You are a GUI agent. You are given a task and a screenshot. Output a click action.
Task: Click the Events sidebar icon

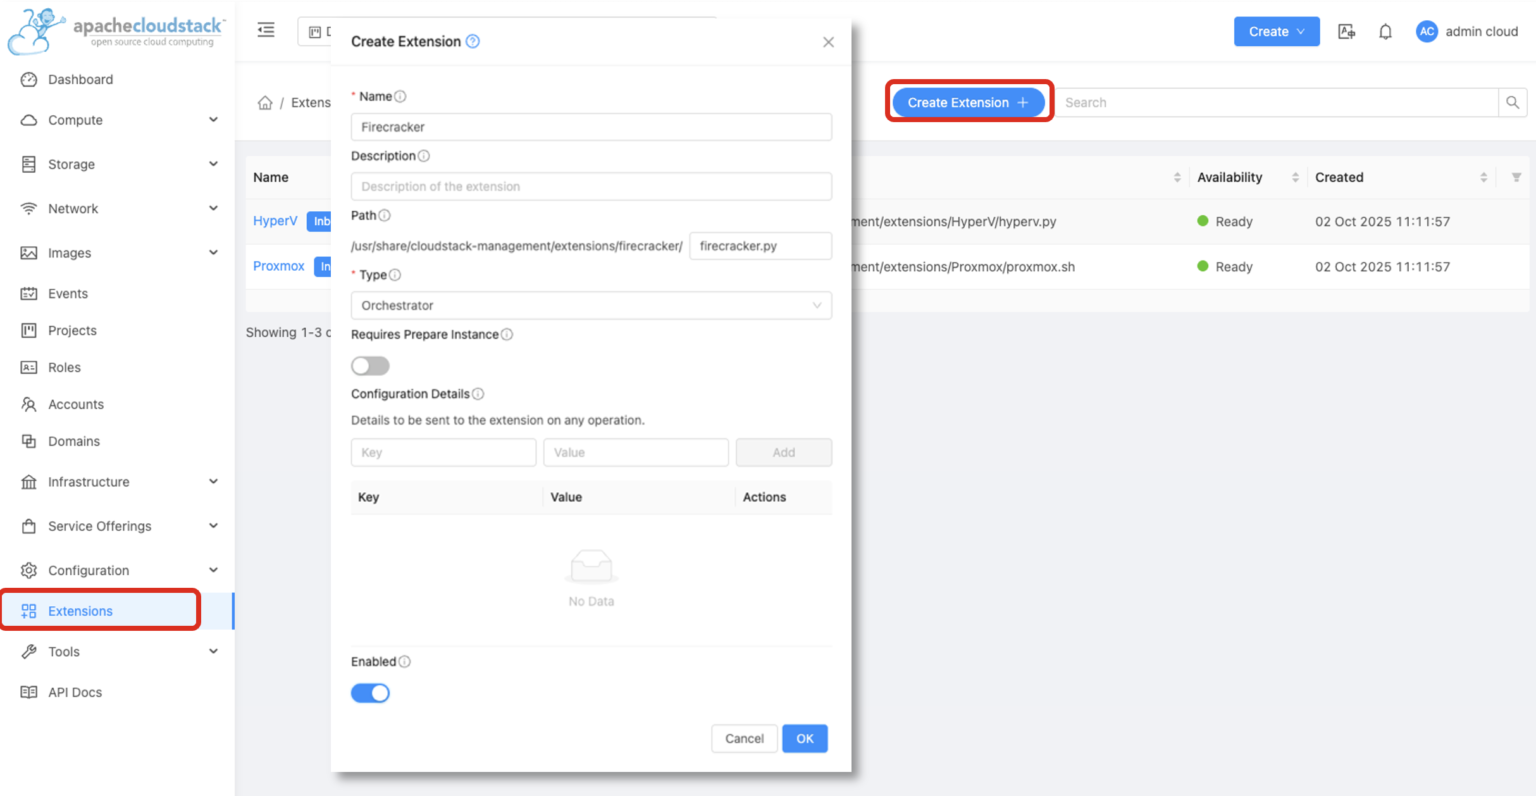tap(28, 293)
